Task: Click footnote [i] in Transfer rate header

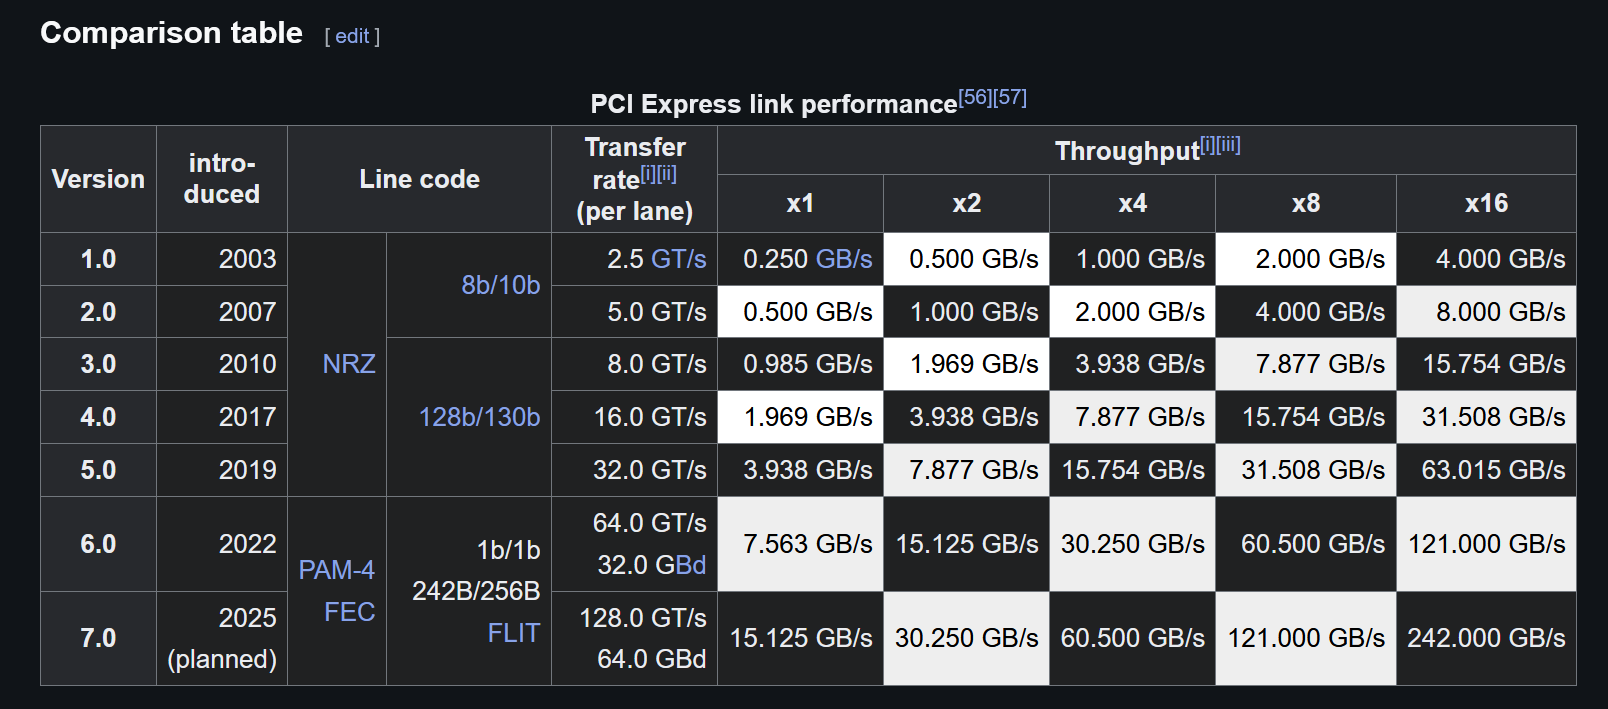Action: 647,173
